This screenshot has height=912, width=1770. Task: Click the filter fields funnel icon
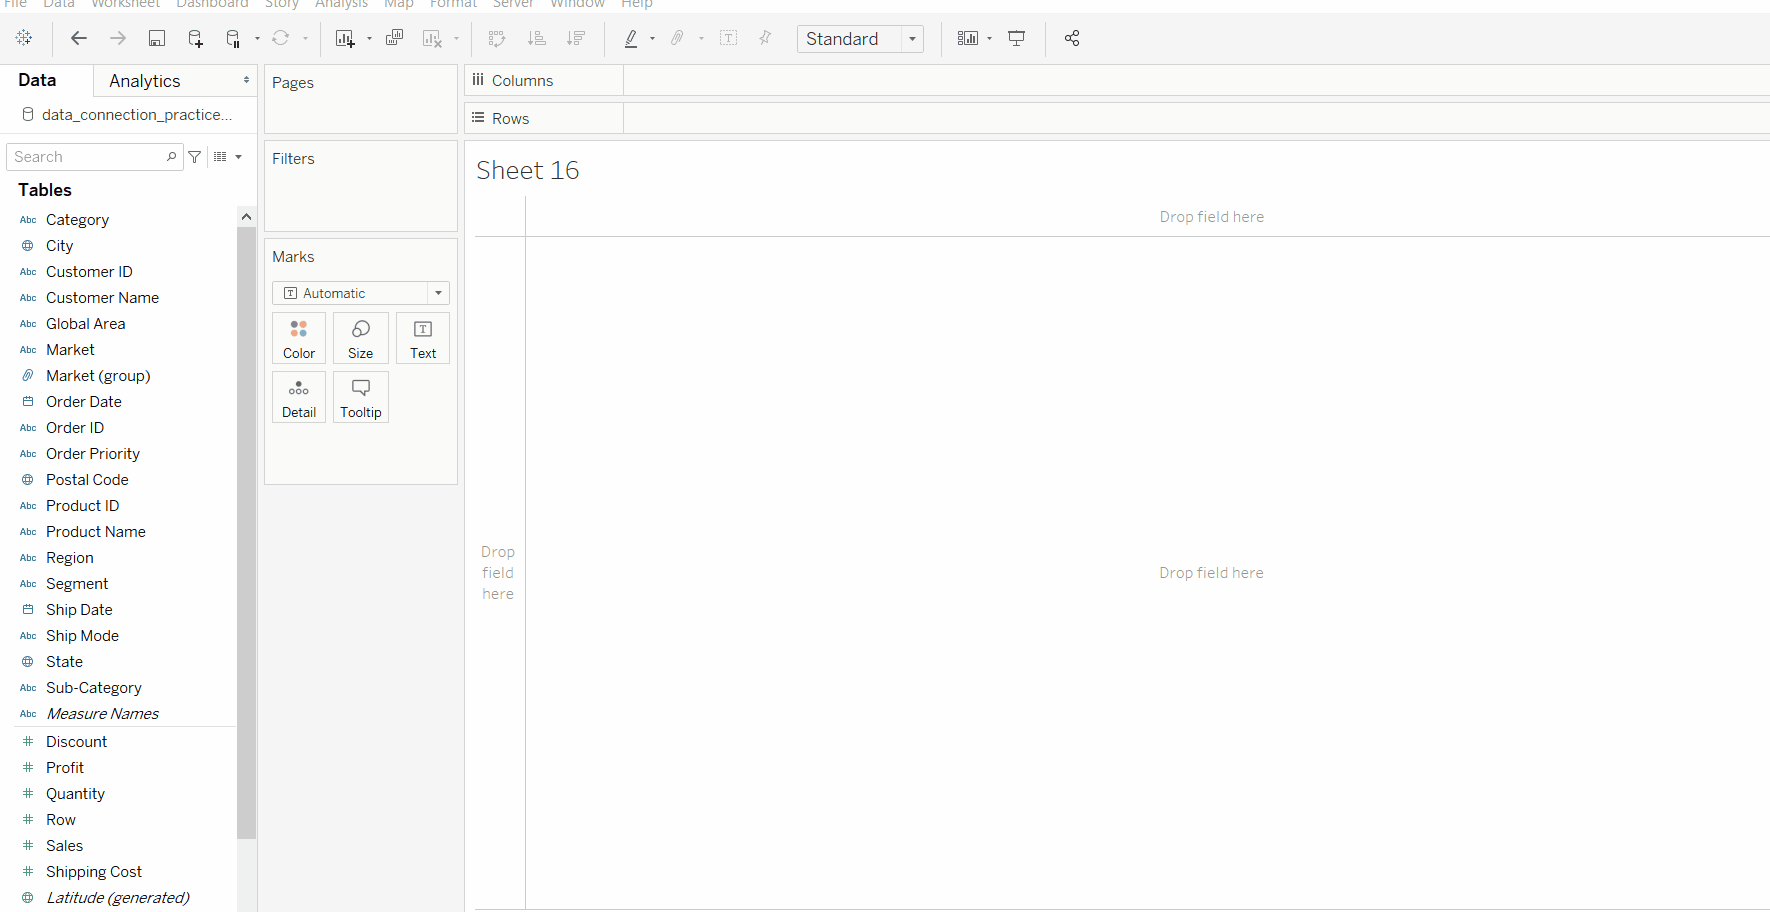point(195,157)
